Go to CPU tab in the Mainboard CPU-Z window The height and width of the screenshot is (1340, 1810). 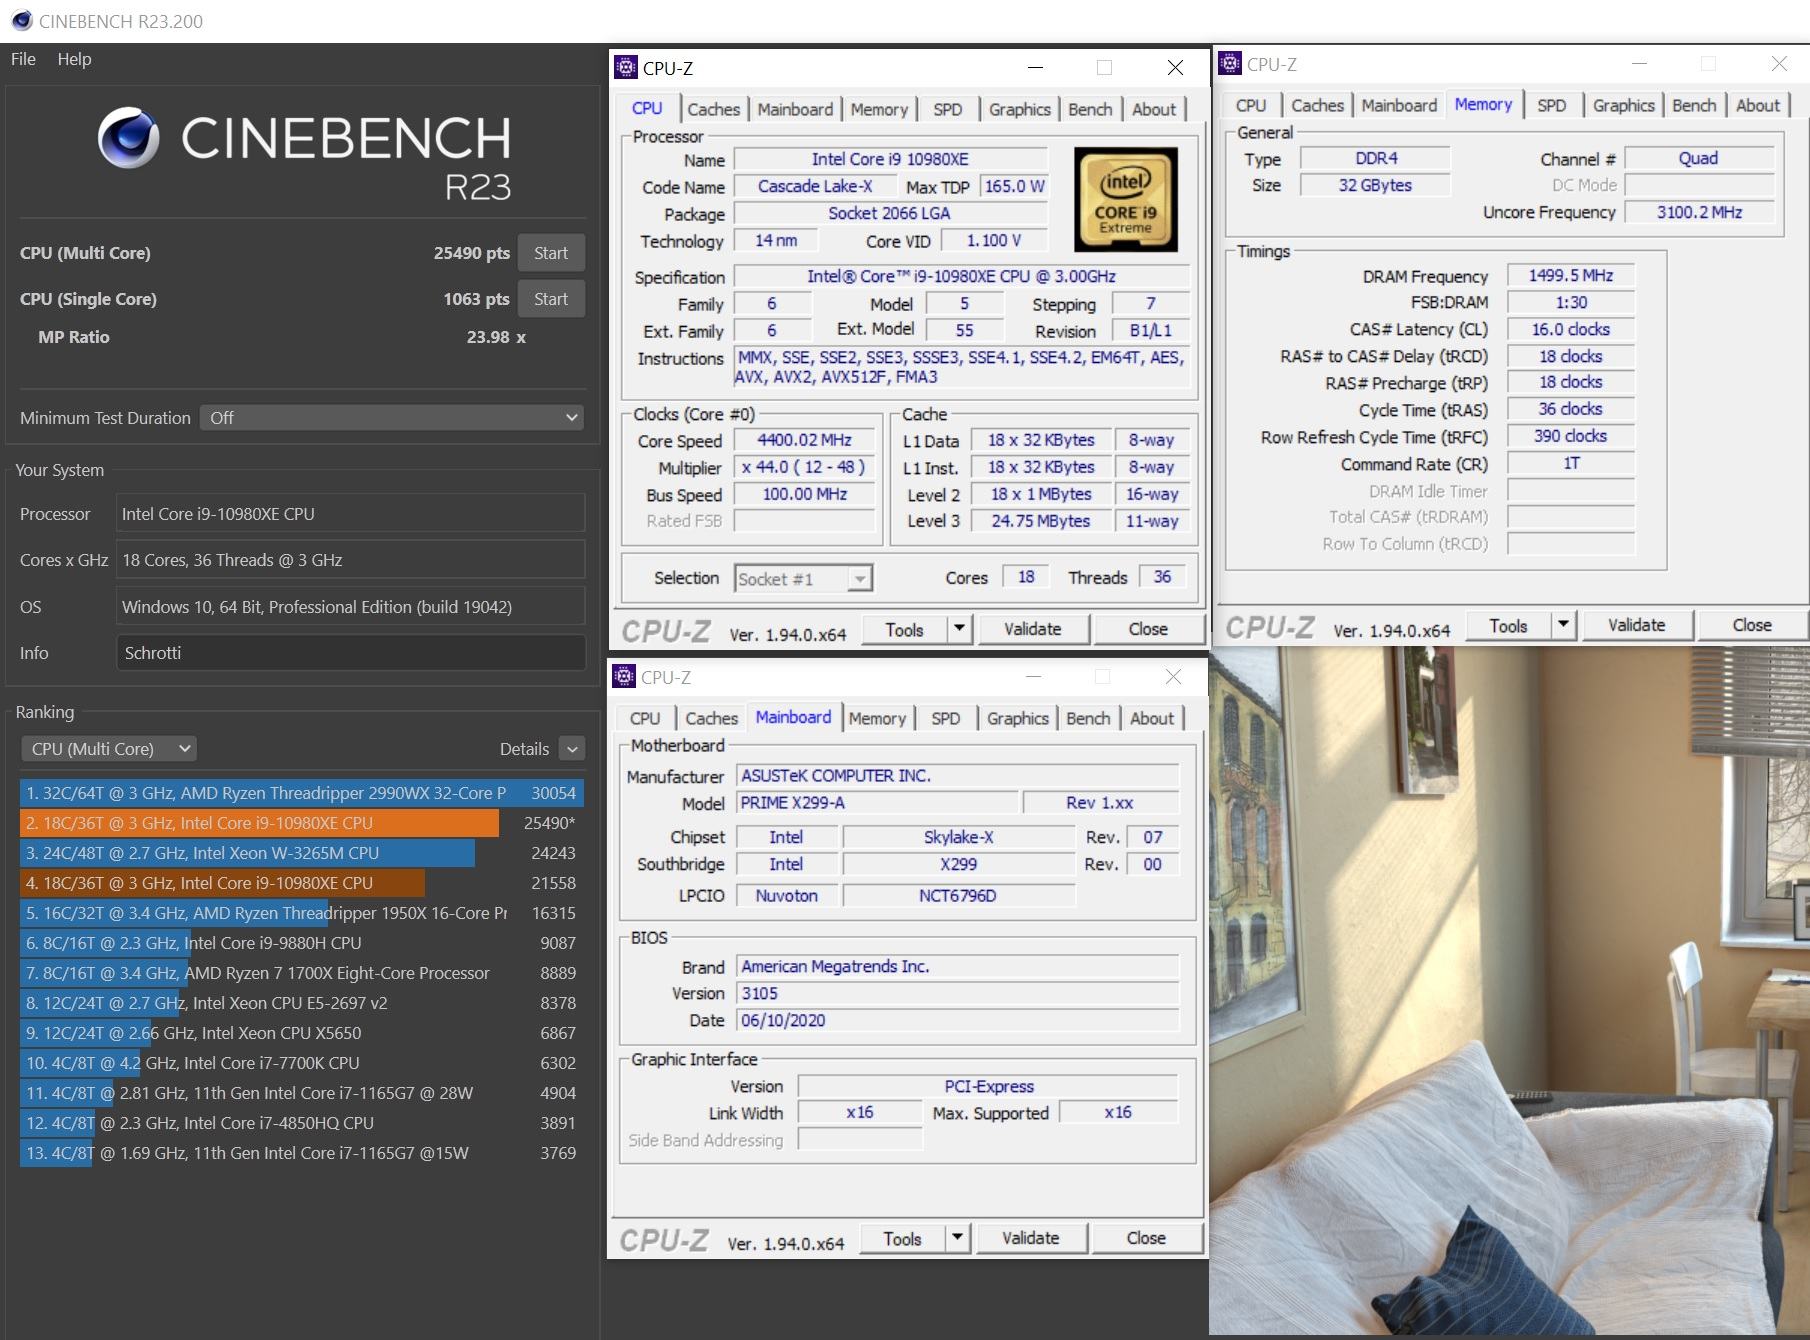(x=645, y=718)
